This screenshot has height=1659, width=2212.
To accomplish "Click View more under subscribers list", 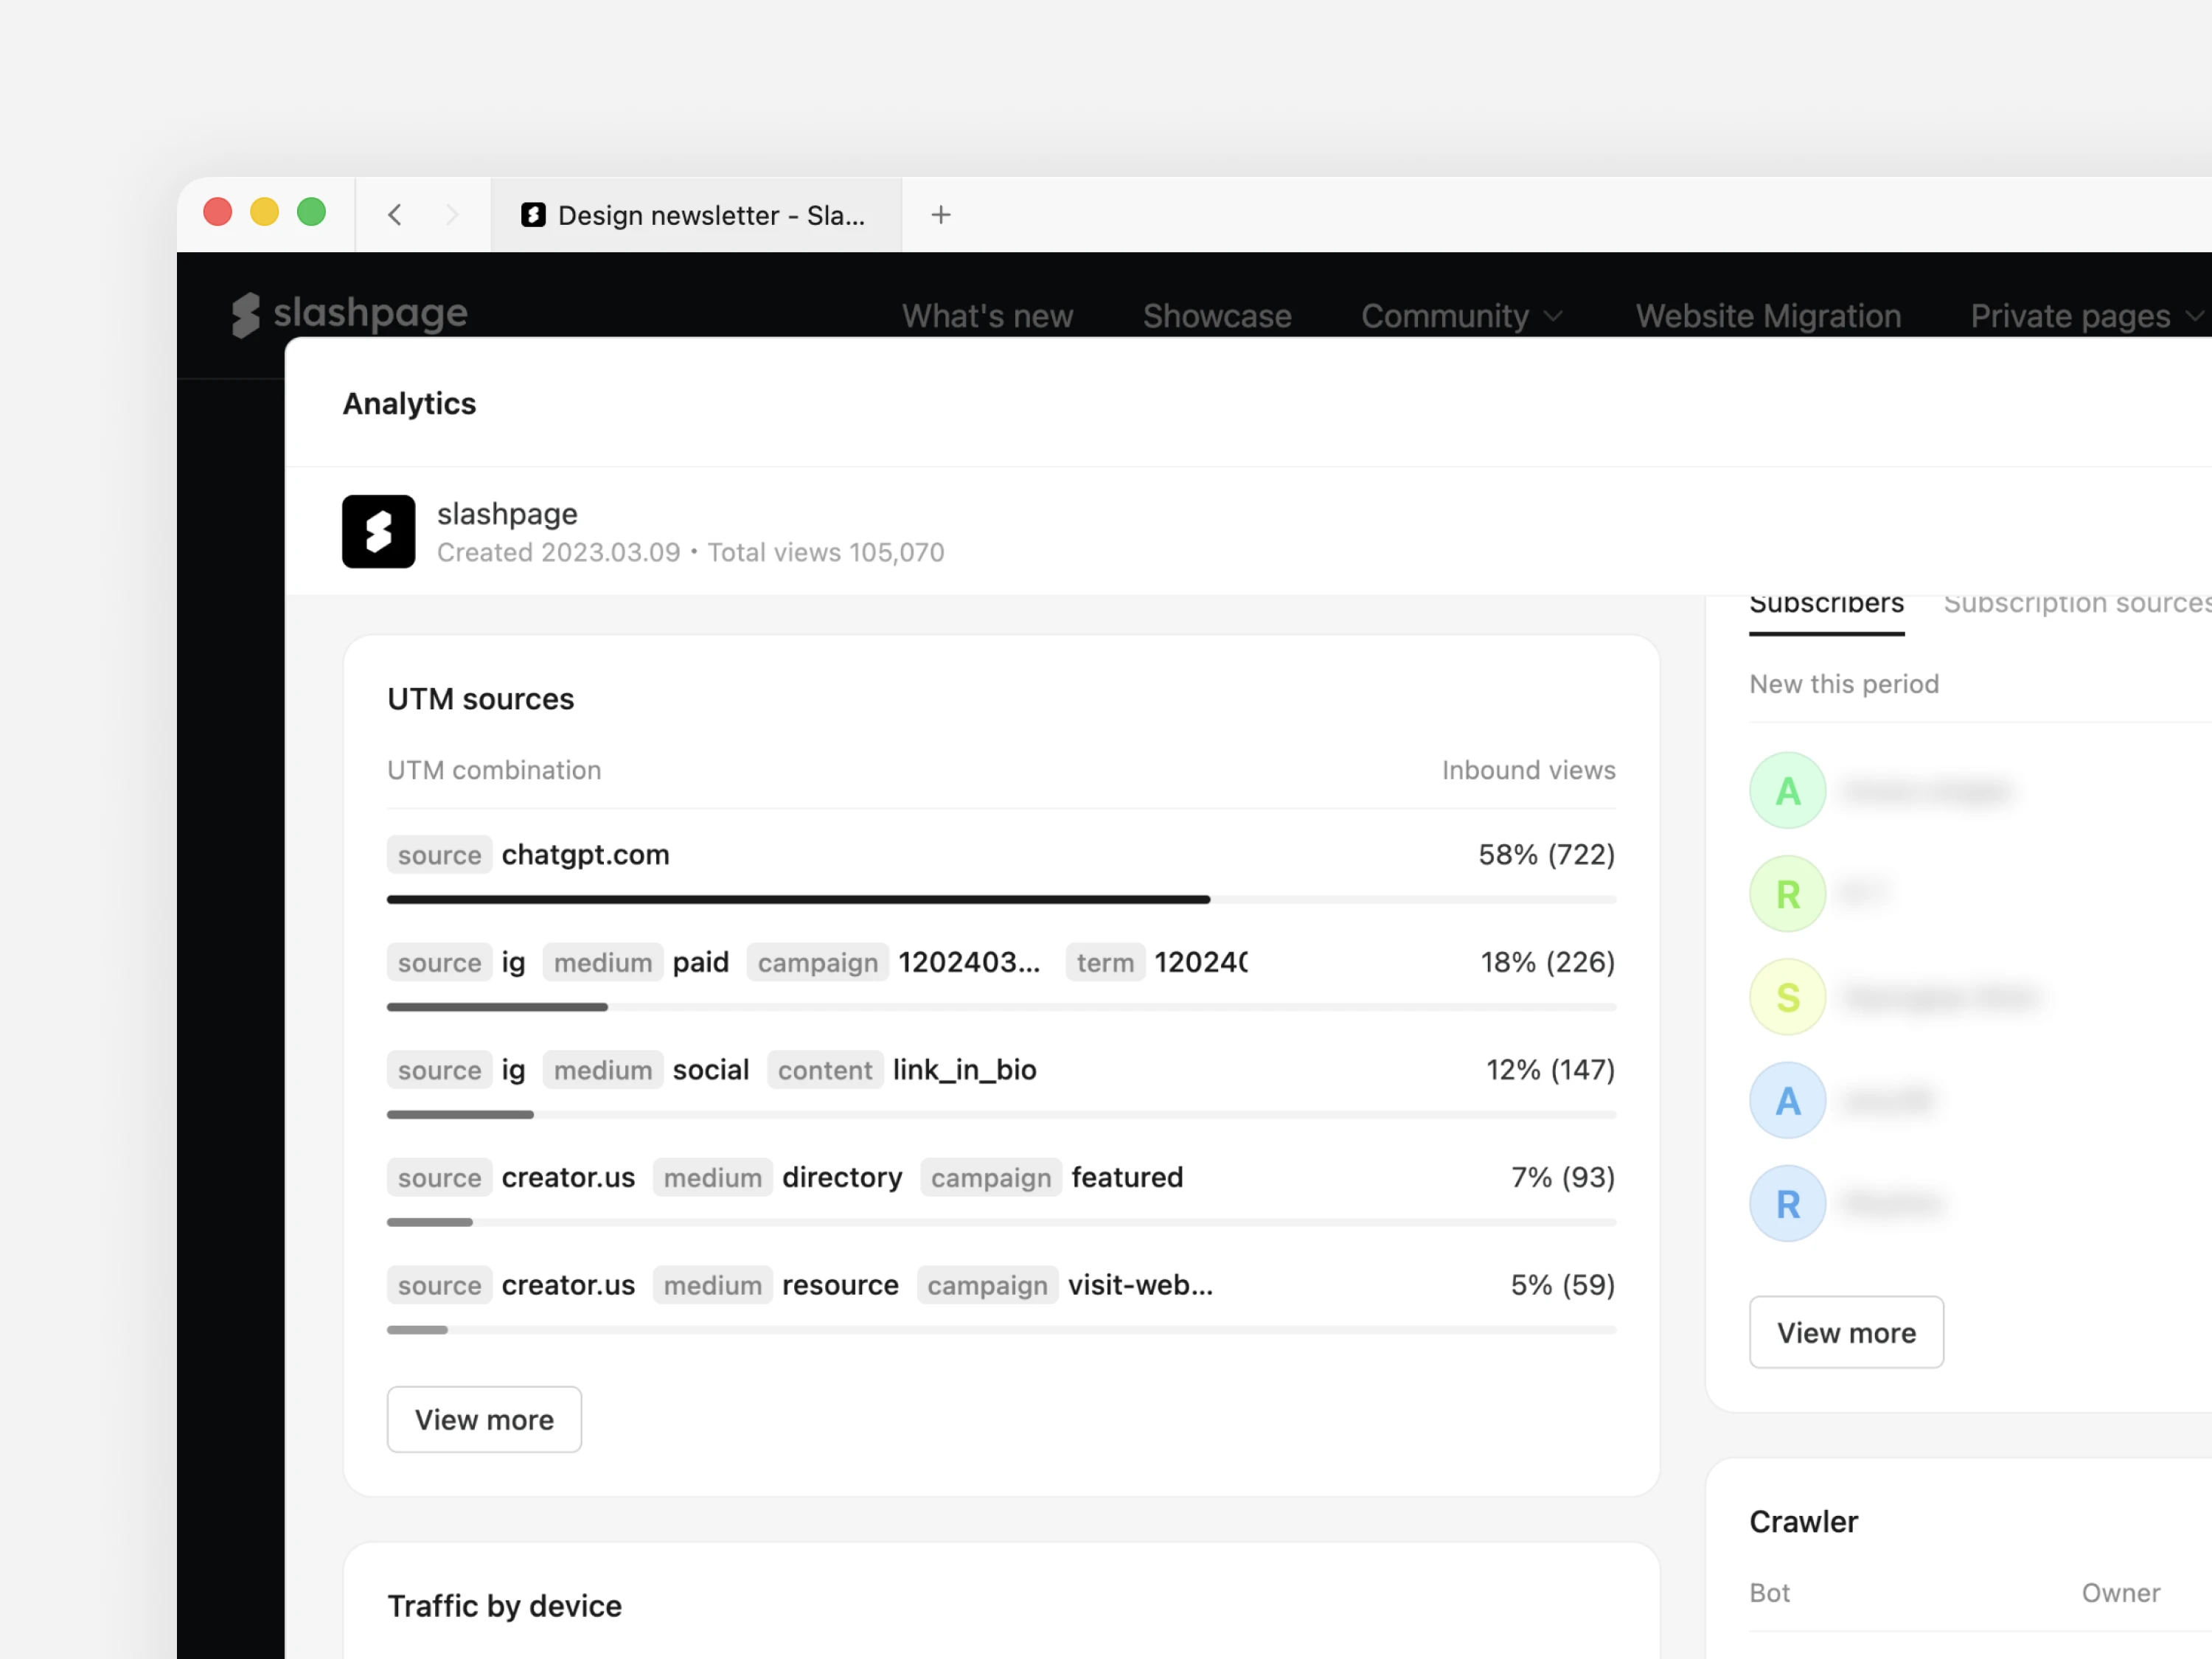I will pyautogui.click(x=1846, y=1332).
